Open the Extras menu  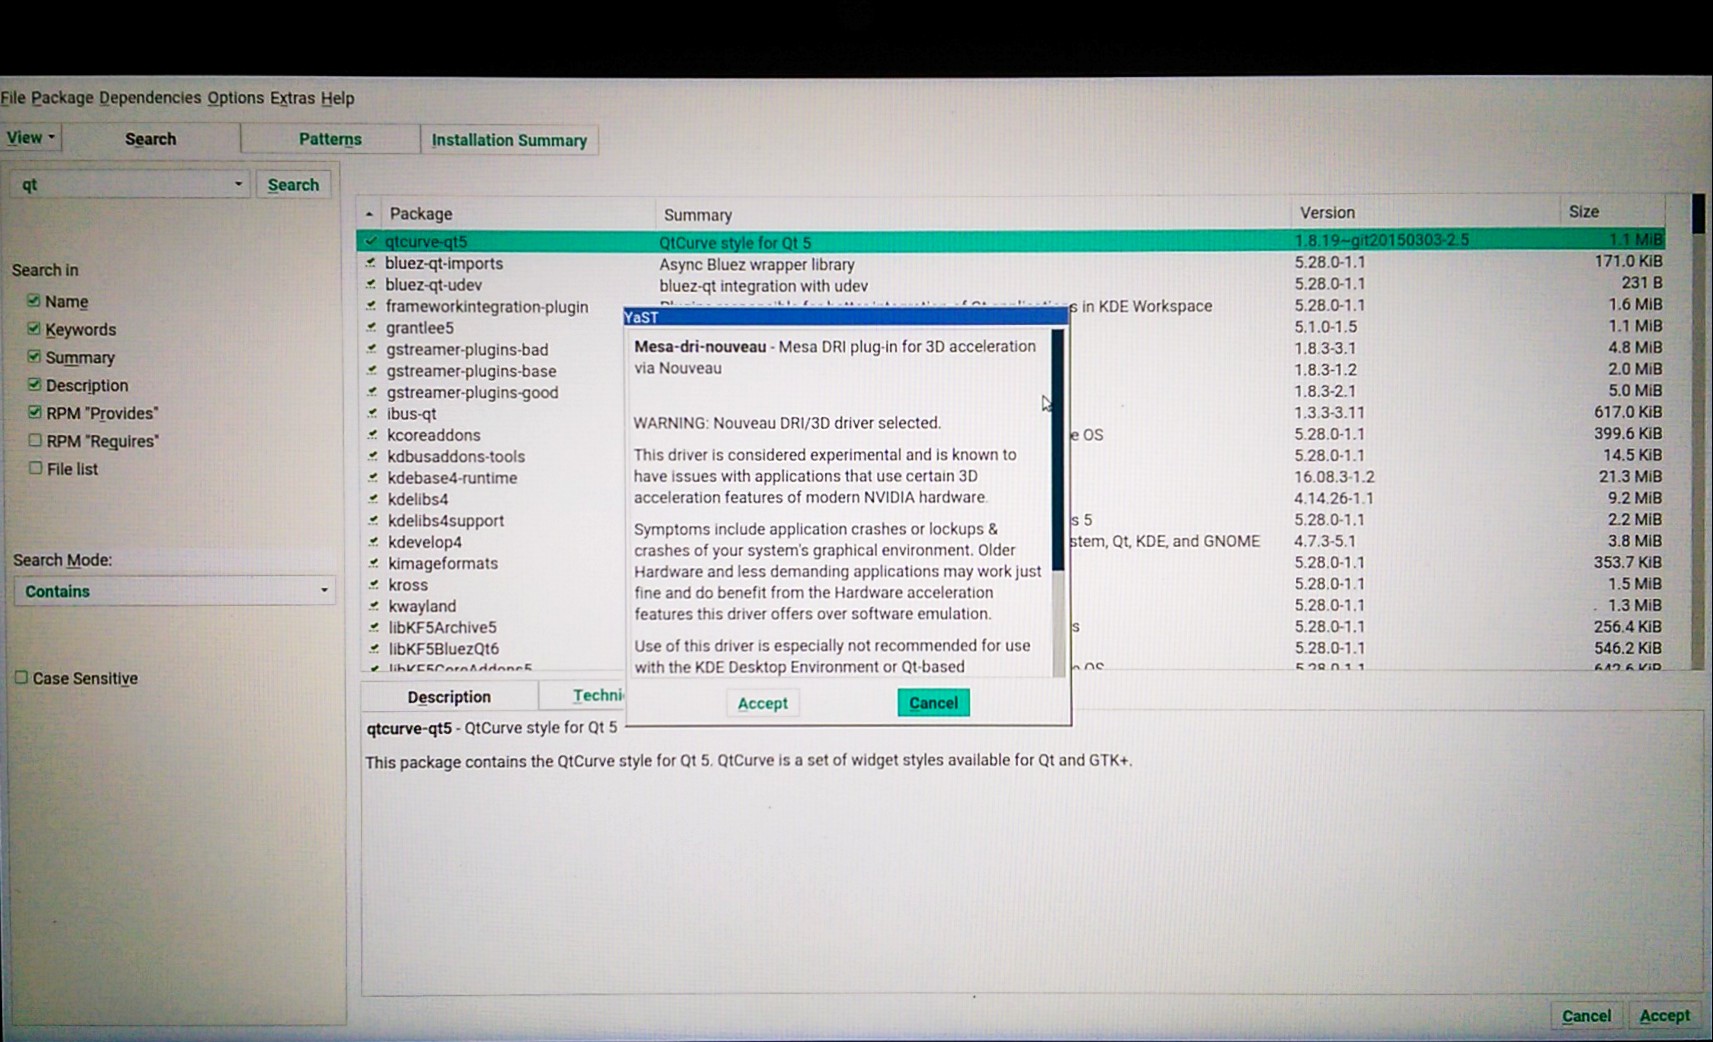[x=292, y=98]
